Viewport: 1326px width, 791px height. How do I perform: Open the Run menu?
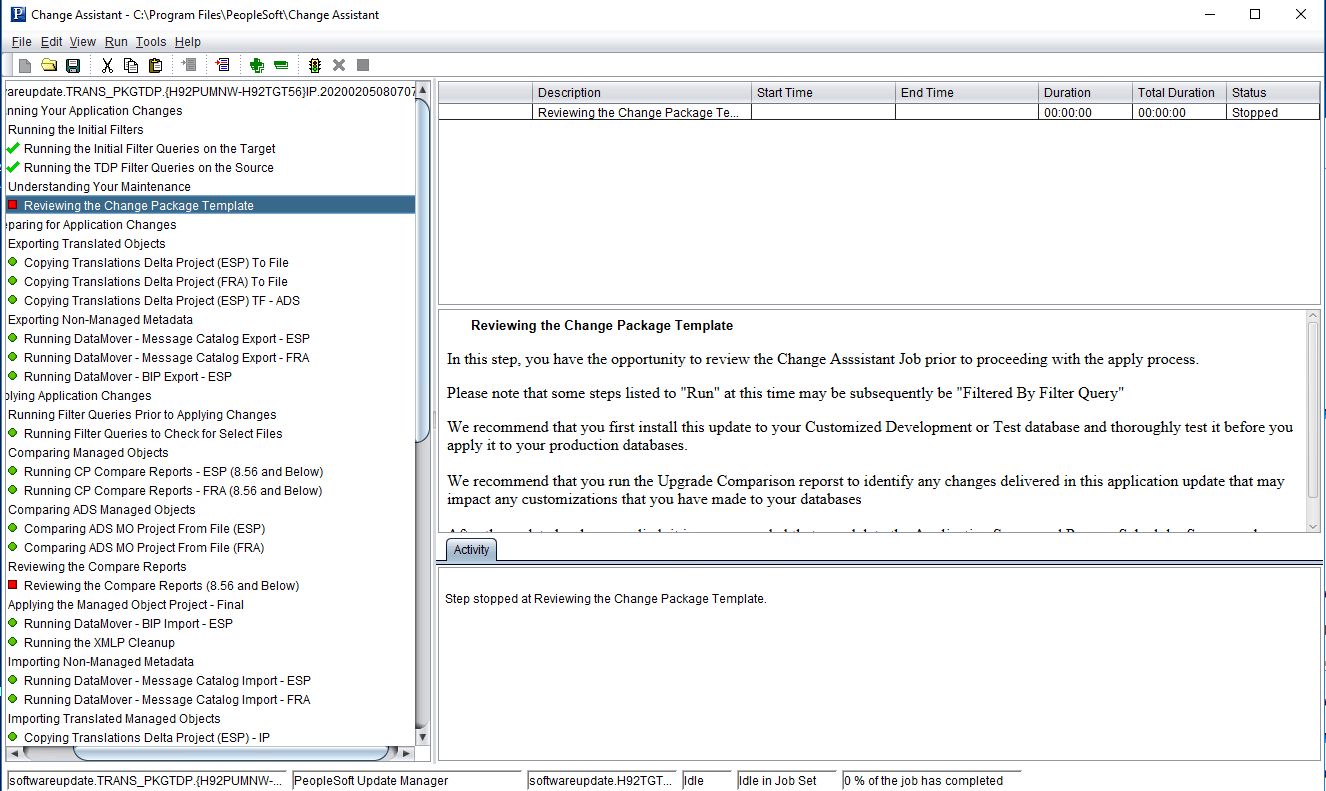[x=115, y=41]
